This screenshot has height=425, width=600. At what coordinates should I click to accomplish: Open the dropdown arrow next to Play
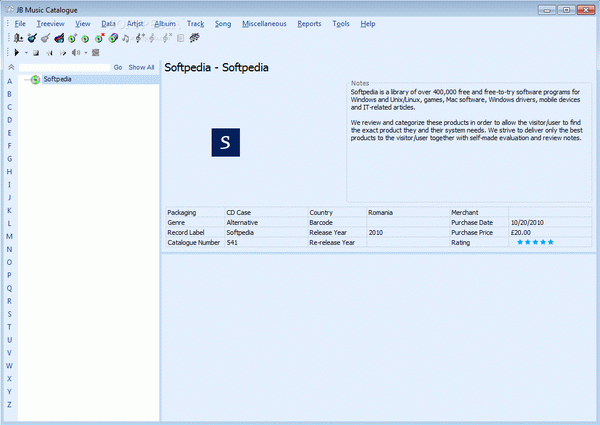click(x=26, y=53)
